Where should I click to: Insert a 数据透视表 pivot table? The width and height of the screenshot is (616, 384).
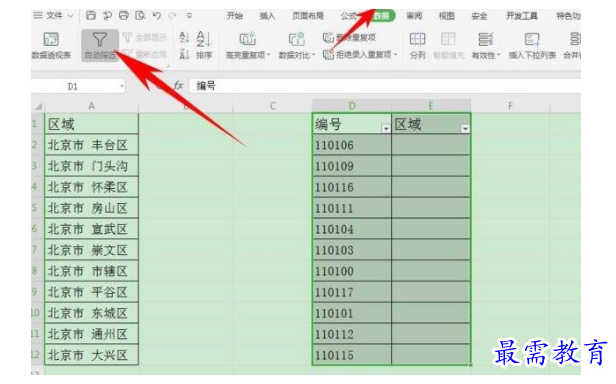click(51, 46)
